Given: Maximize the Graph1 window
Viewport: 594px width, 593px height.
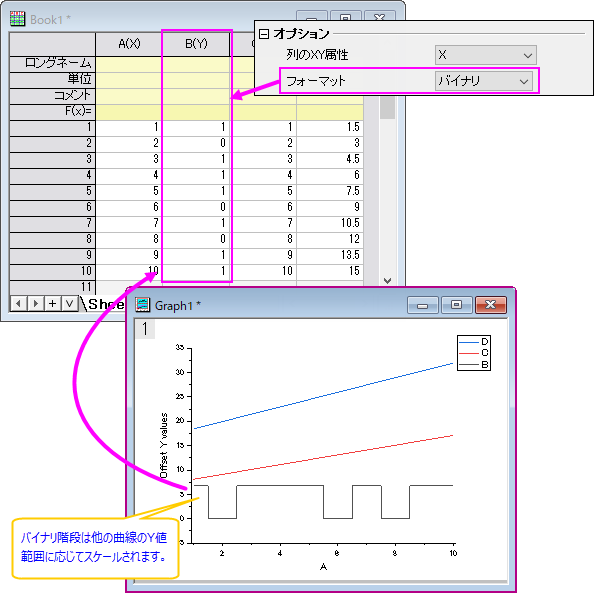Looking at the screenshot, I should tap(456, 305).
